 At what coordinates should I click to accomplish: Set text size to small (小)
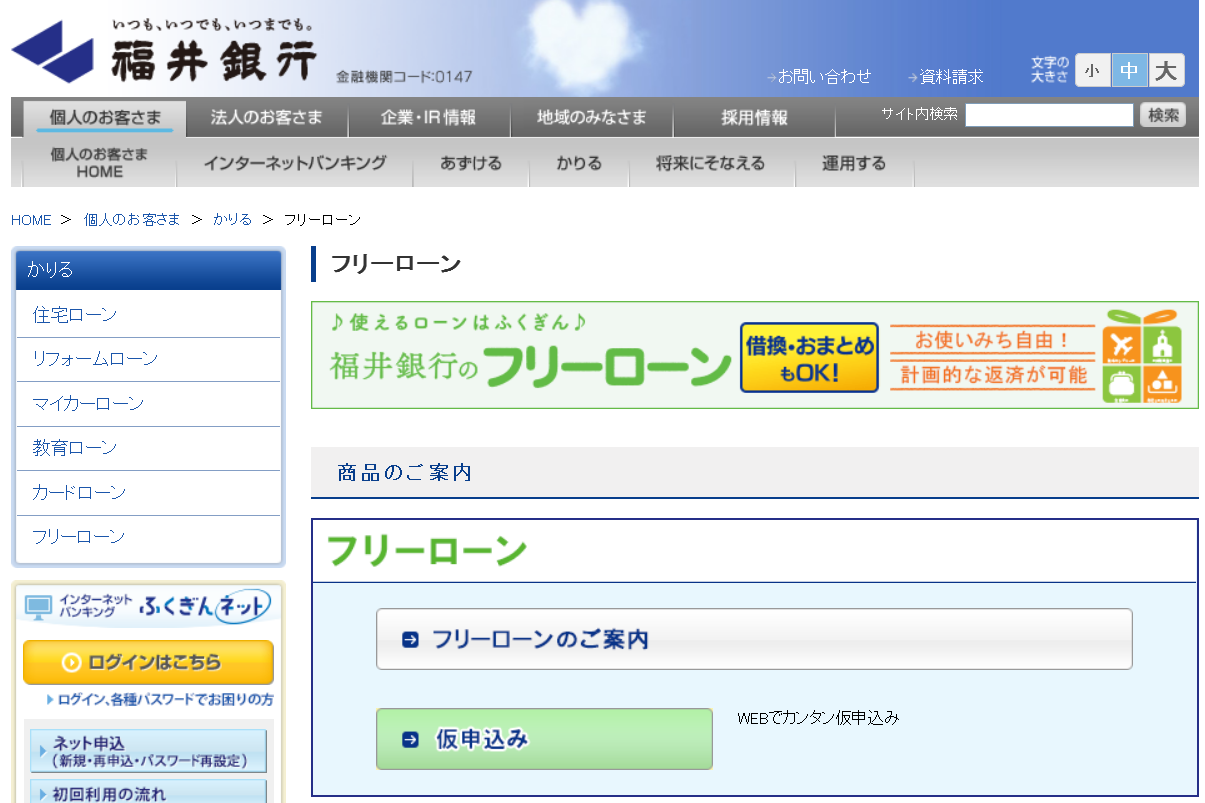tap(1092, 70)
